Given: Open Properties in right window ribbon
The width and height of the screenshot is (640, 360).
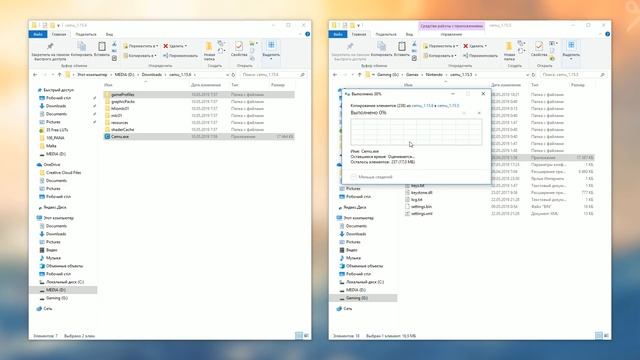Looking at the screenshot, I should (539, 49).
